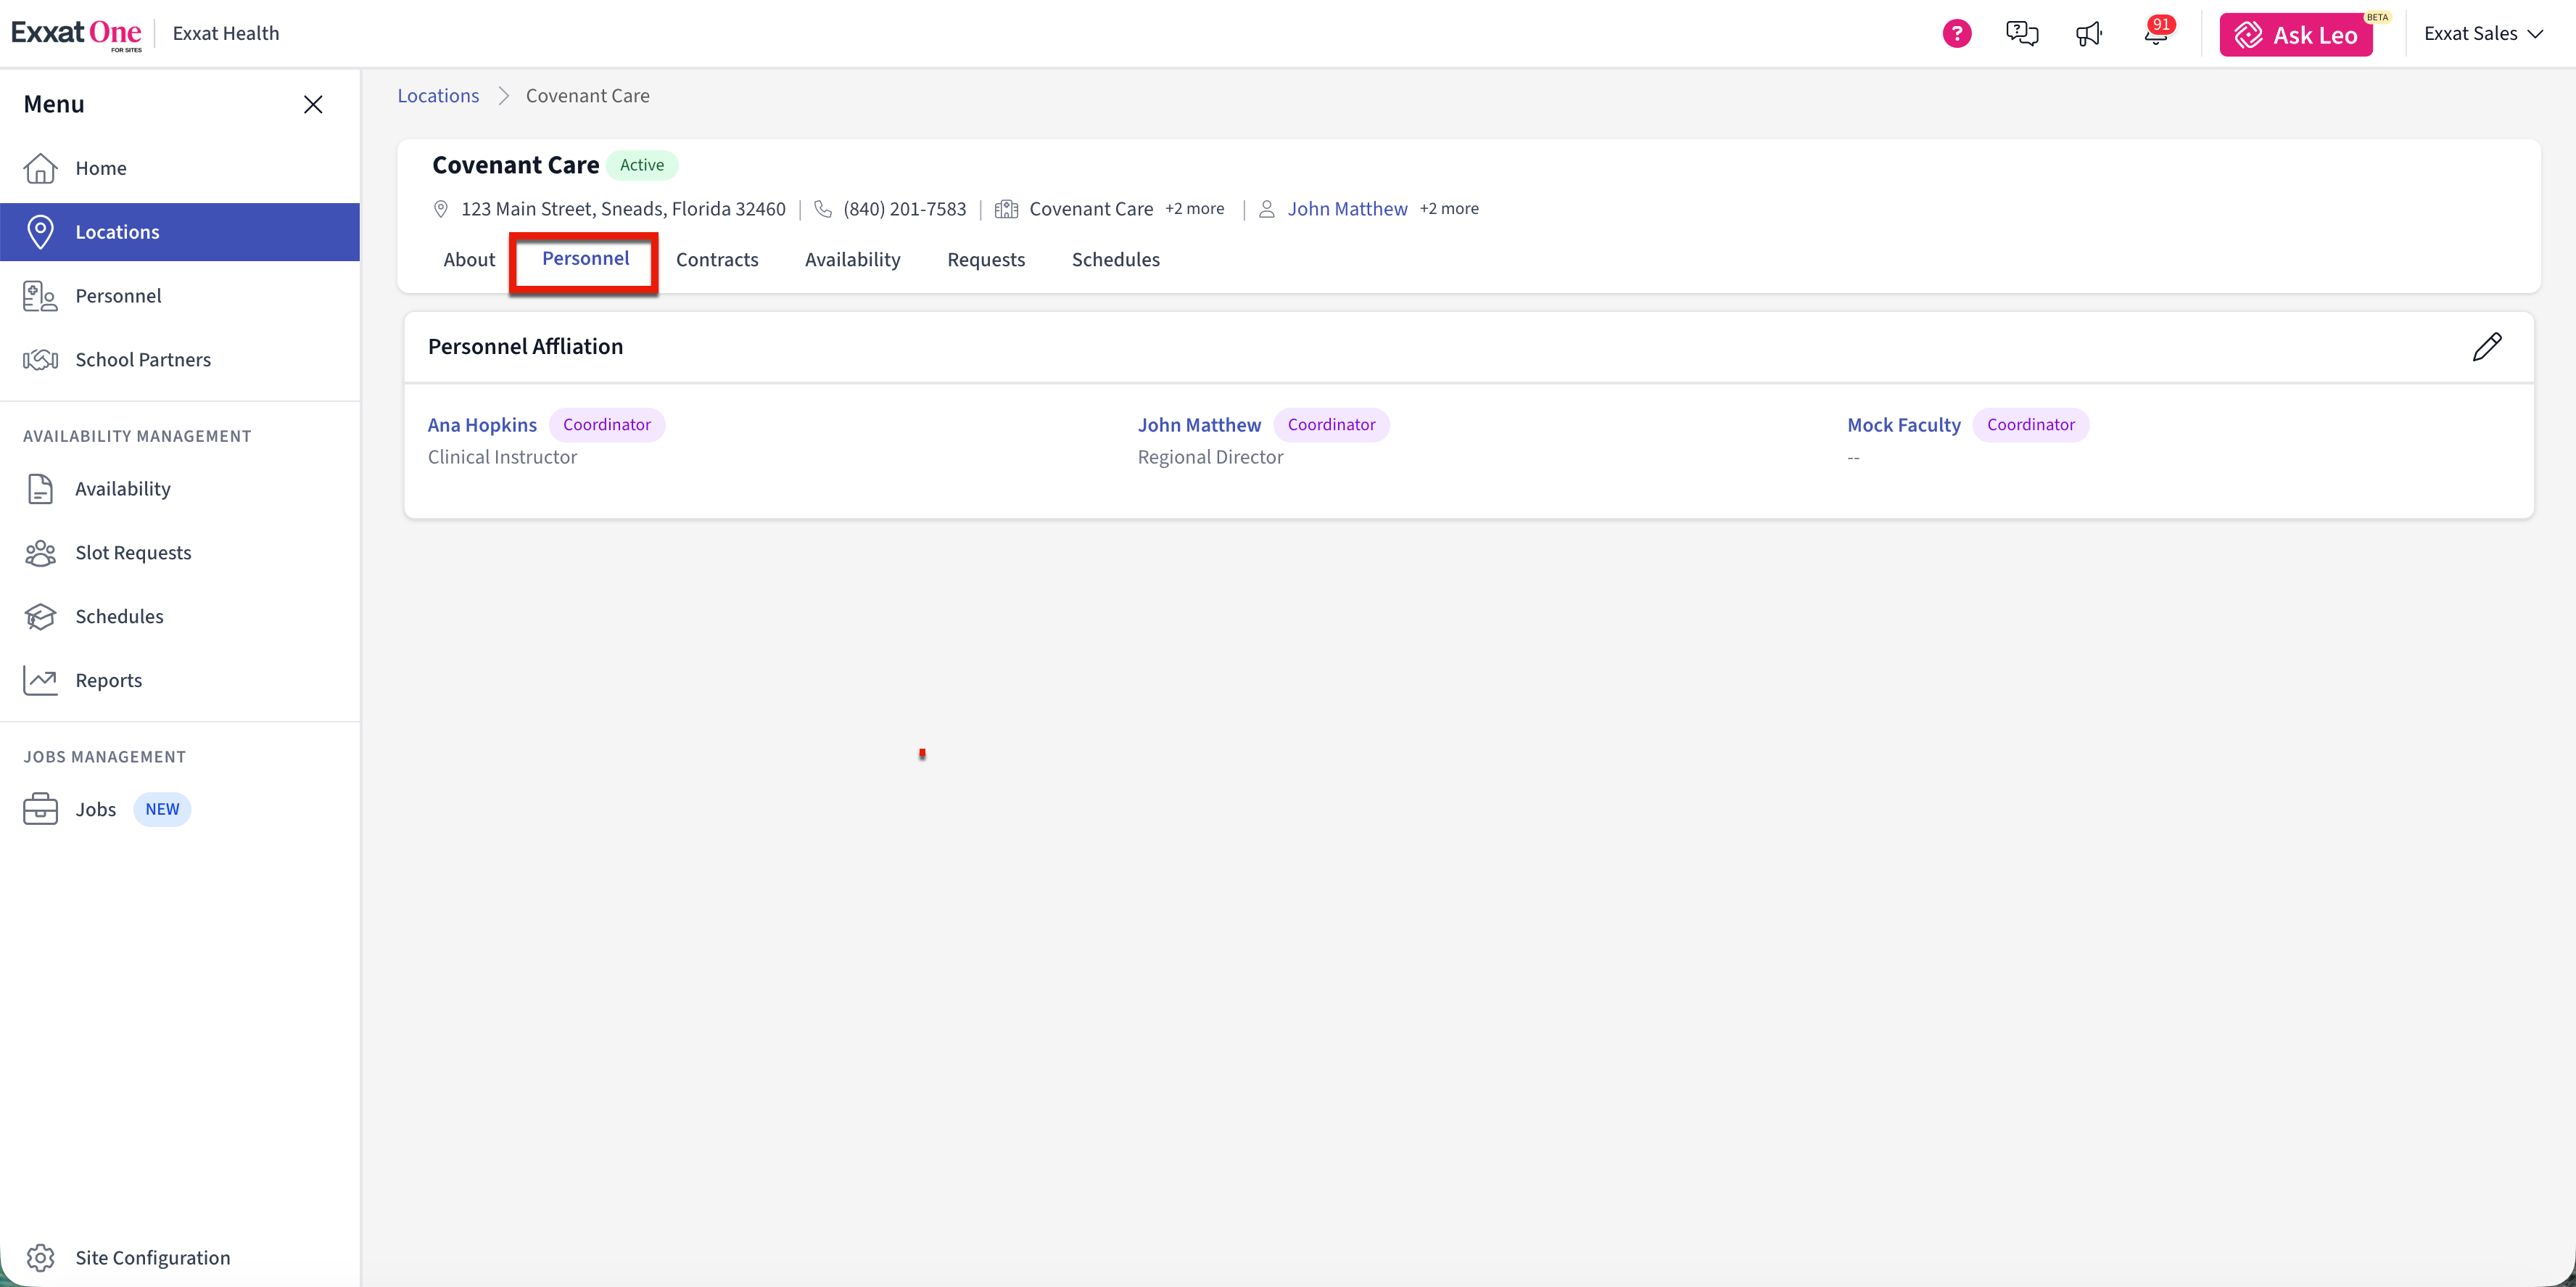Viewport: 2576px width, 1287px height.
Task: Edit Personnel Affiliation with the pencil icon
Action: coord(2487,347)
